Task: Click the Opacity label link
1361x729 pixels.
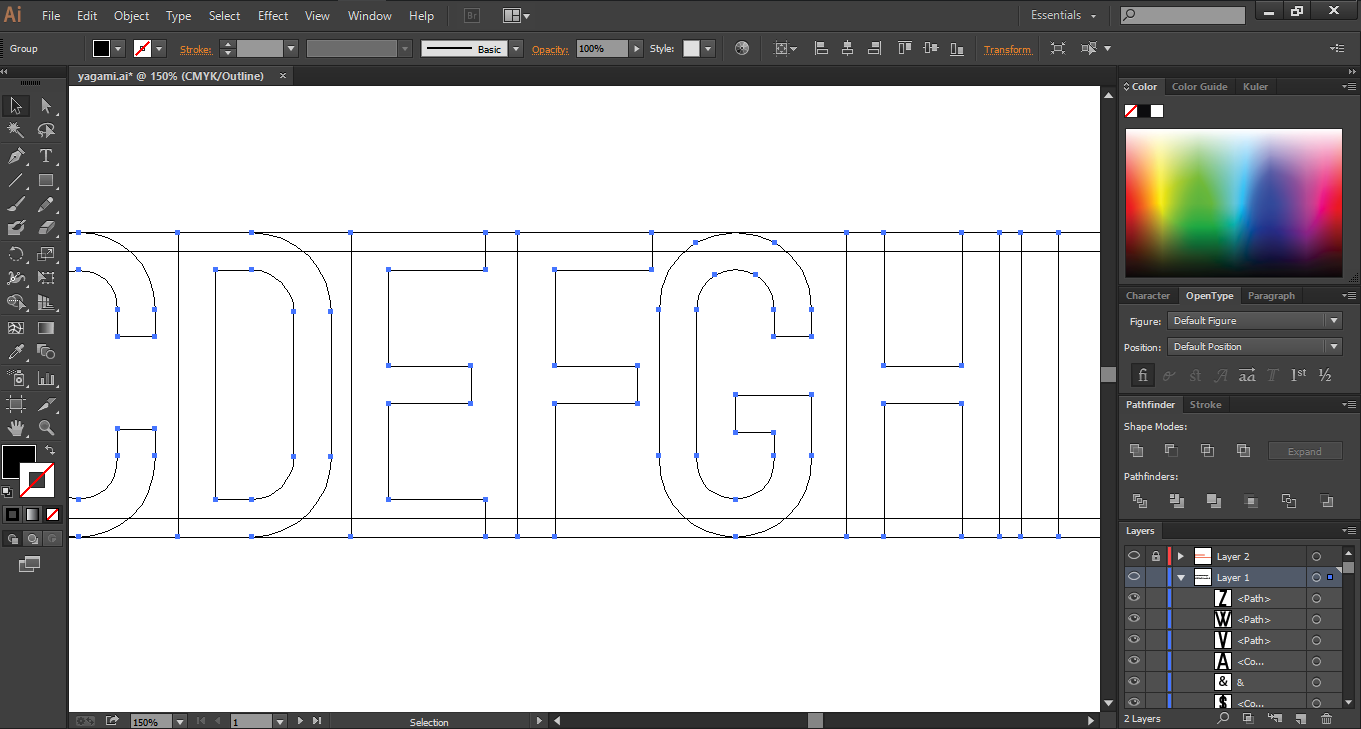Action: [549, 49]
